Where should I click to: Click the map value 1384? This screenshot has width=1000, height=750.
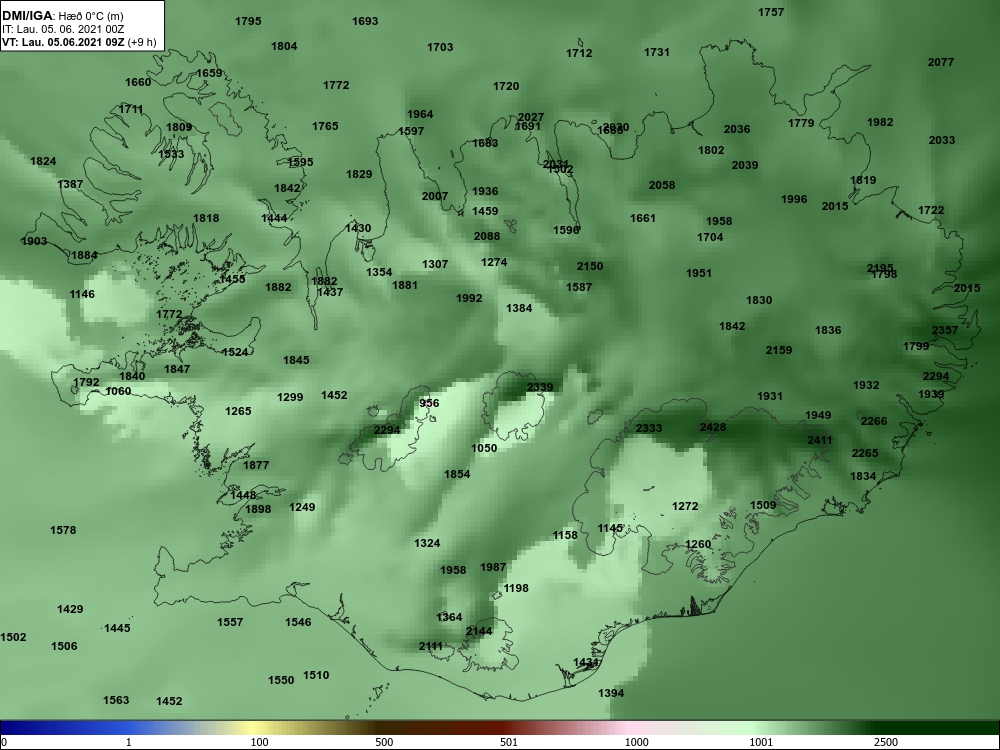519,308
